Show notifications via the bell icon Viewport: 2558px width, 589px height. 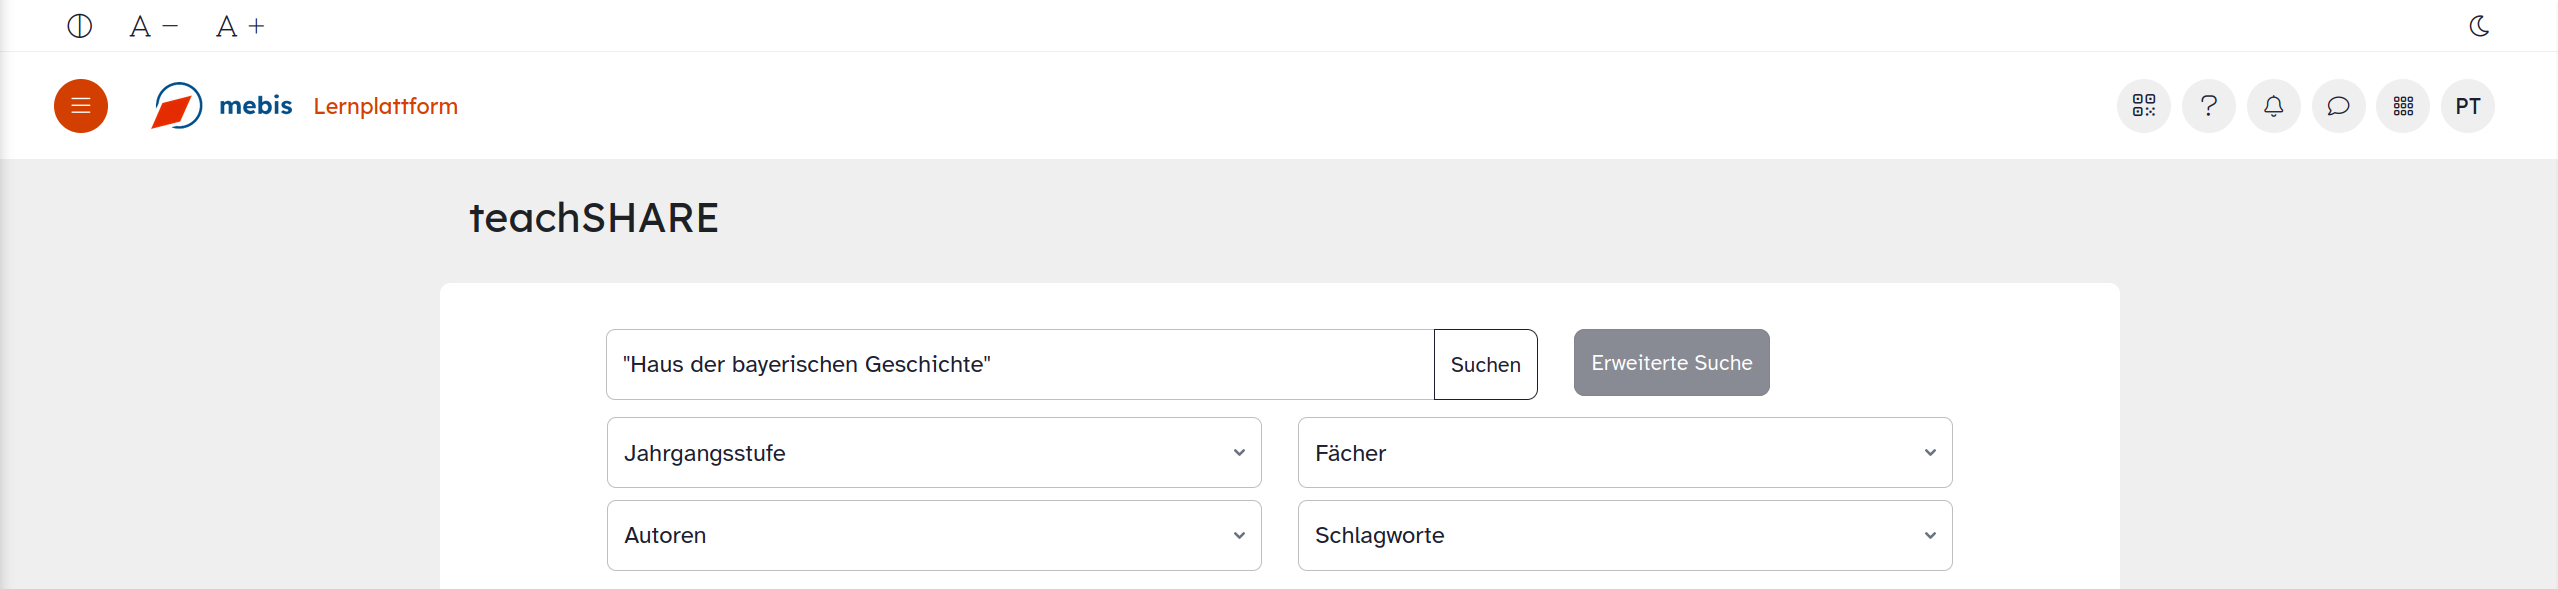2273,106
